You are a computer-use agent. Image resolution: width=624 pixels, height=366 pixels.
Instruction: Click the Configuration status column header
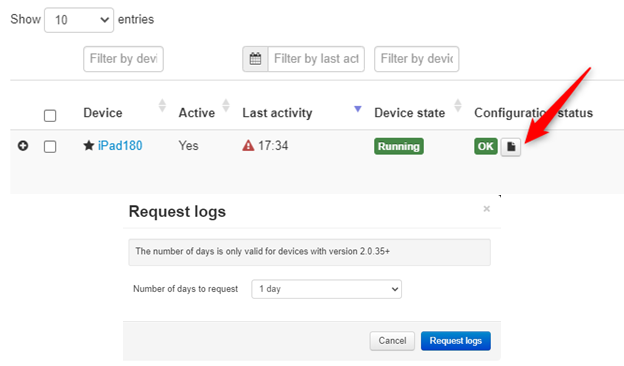click(x=533, y=113)
